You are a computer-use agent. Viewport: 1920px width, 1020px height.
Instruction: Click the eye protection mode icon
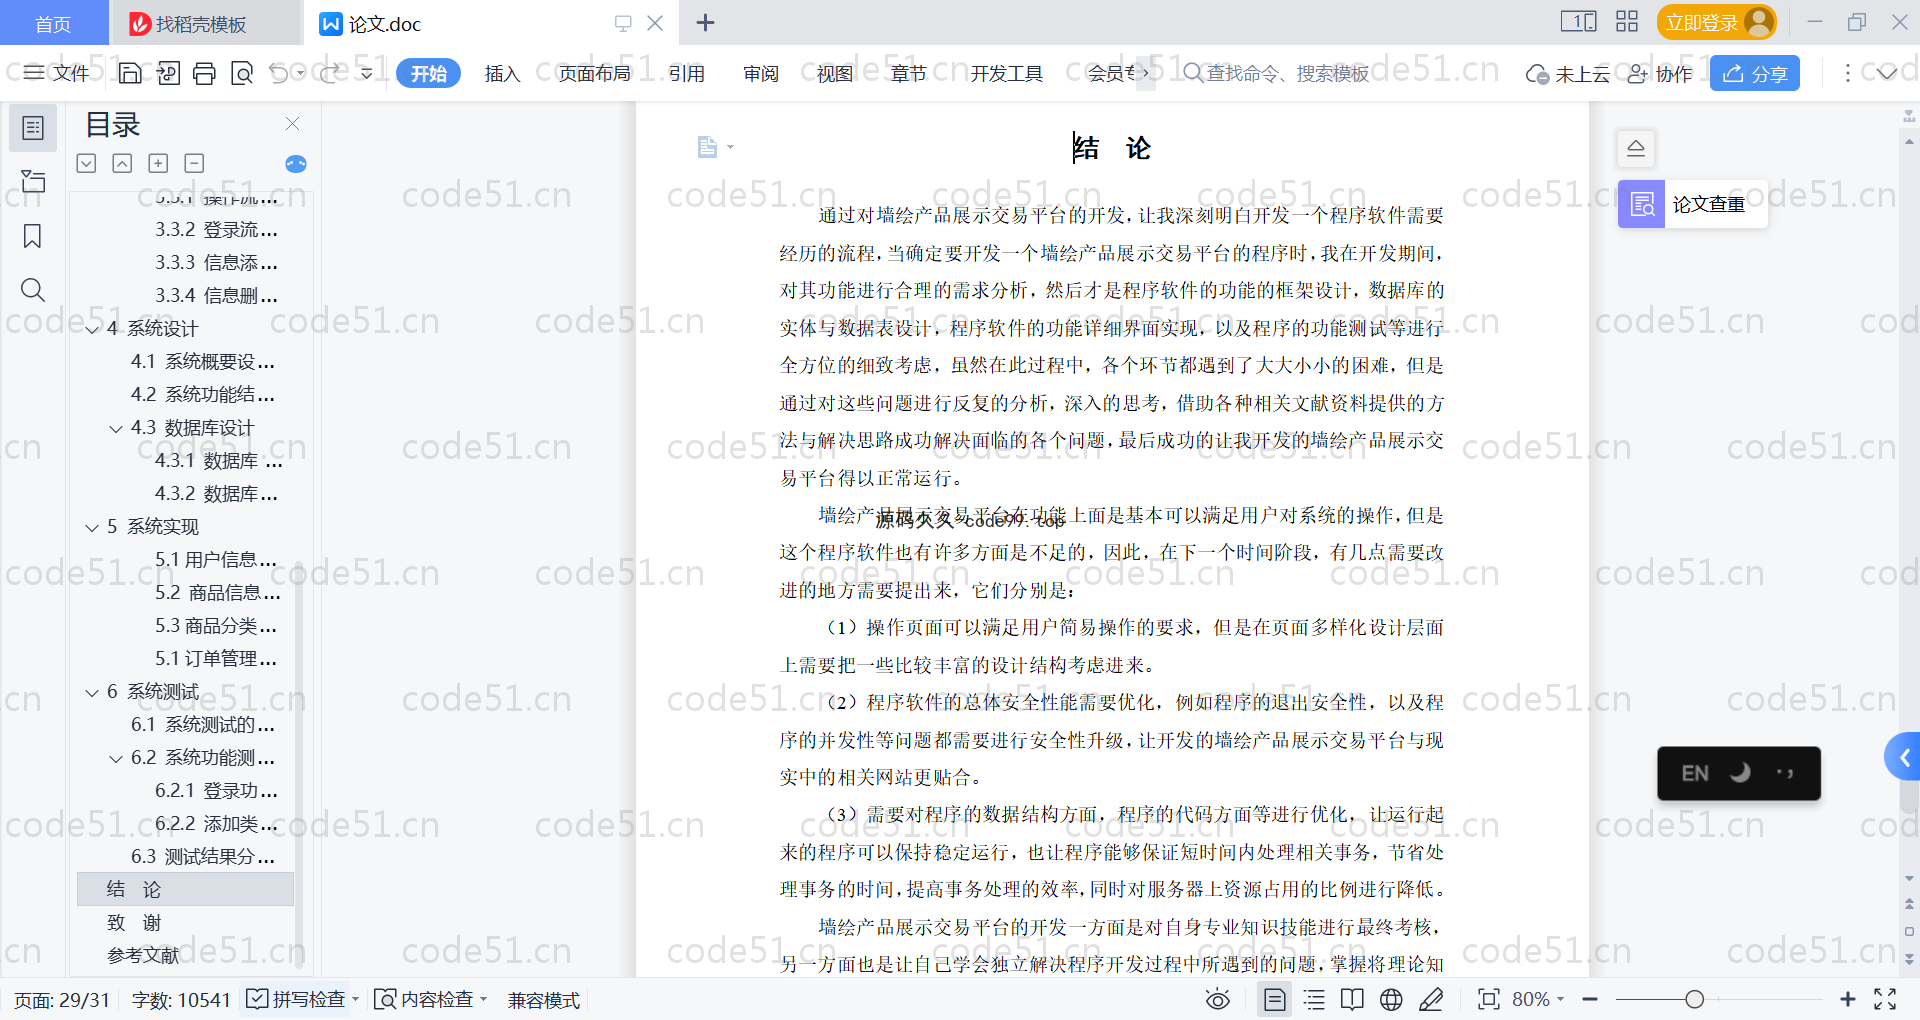pos(1217,999)
